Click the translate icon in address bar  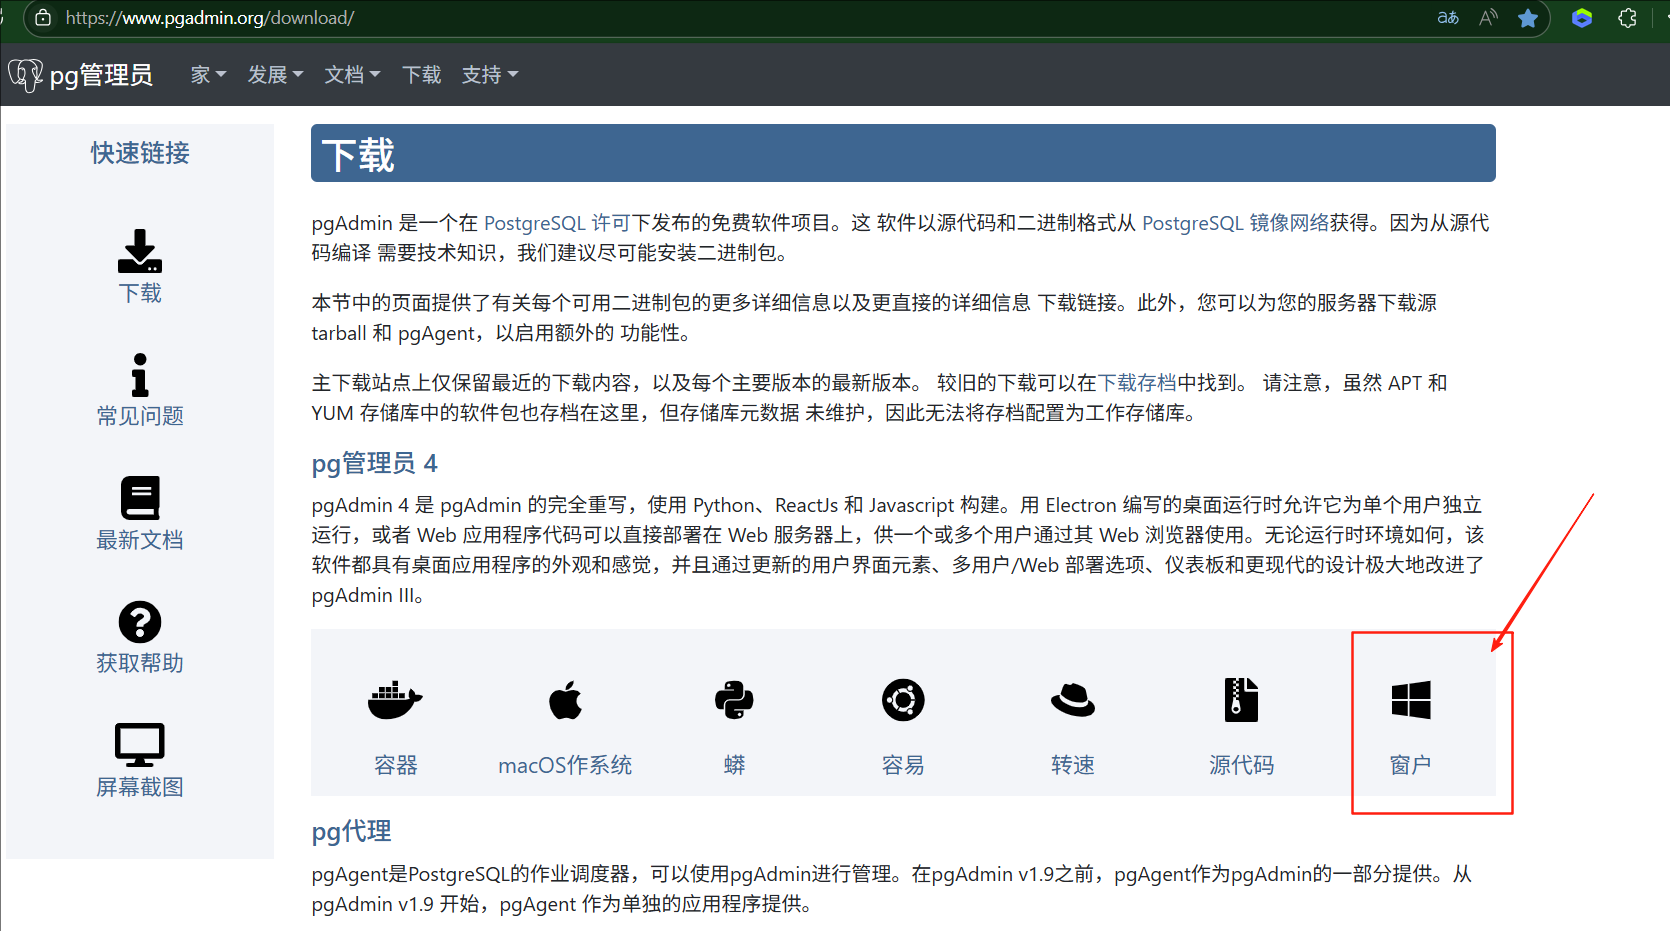[1448, 18]
